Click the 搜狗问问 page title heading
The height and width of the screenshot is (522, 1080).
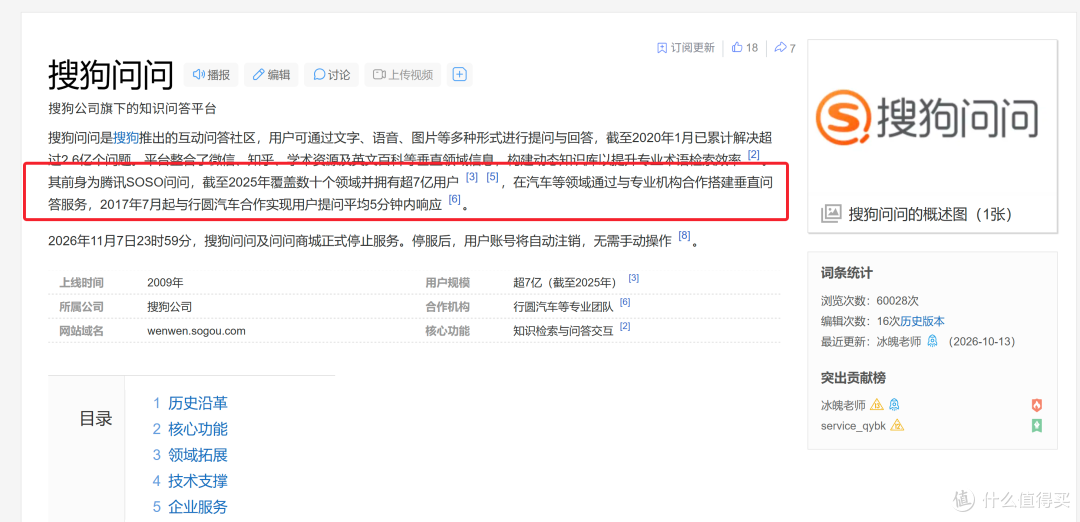click(111, 74)
